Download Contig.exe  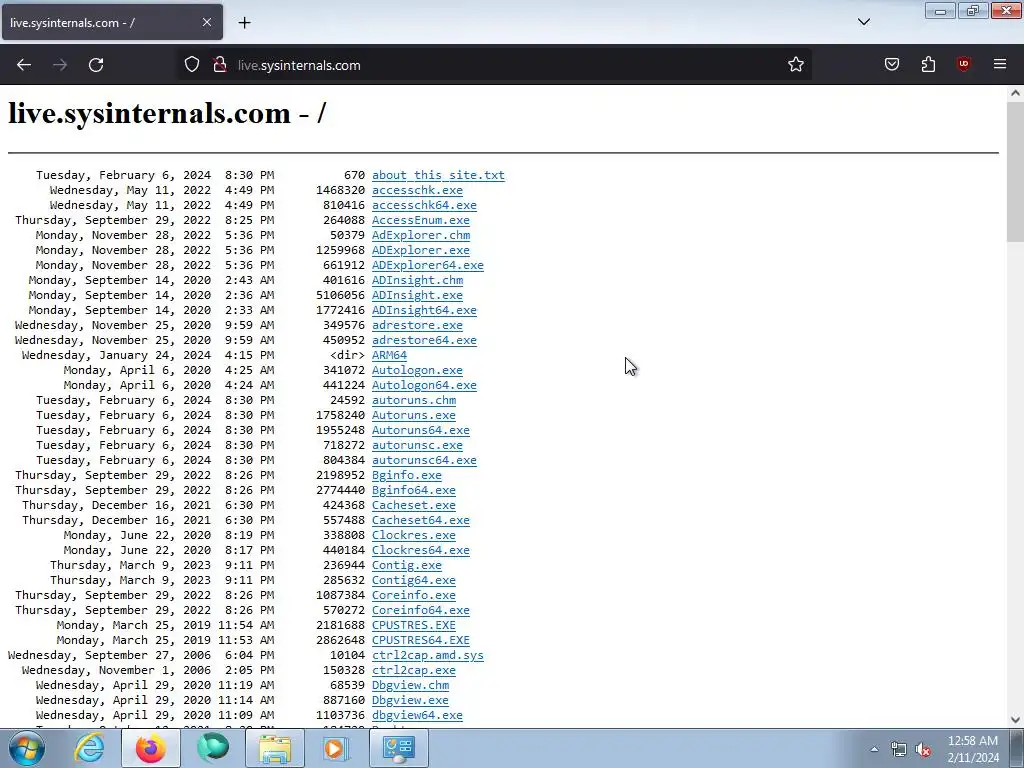[407, 566]
